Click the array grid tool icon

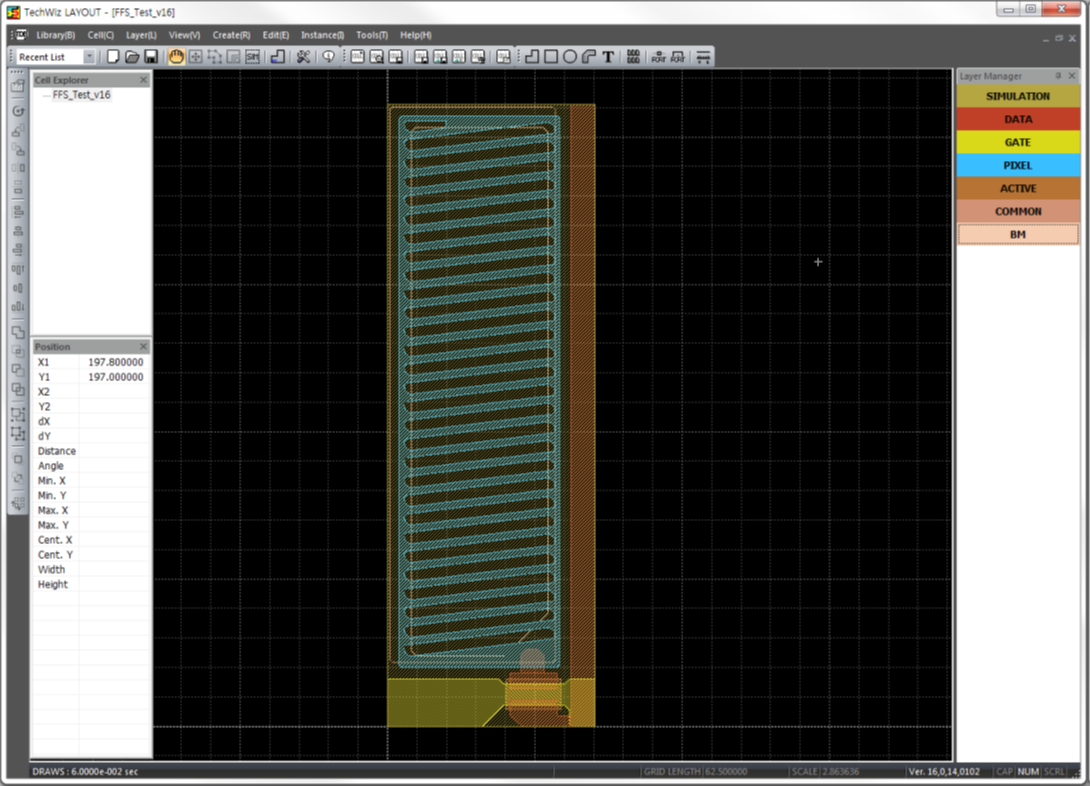[633, 57]
